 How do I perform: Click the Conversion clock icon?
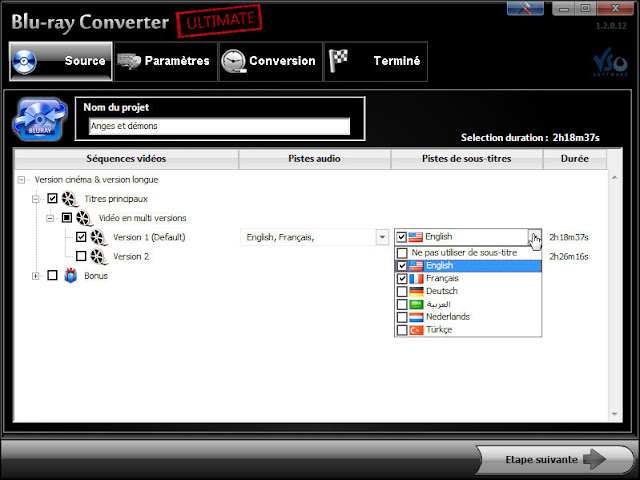tap(234, 62)
